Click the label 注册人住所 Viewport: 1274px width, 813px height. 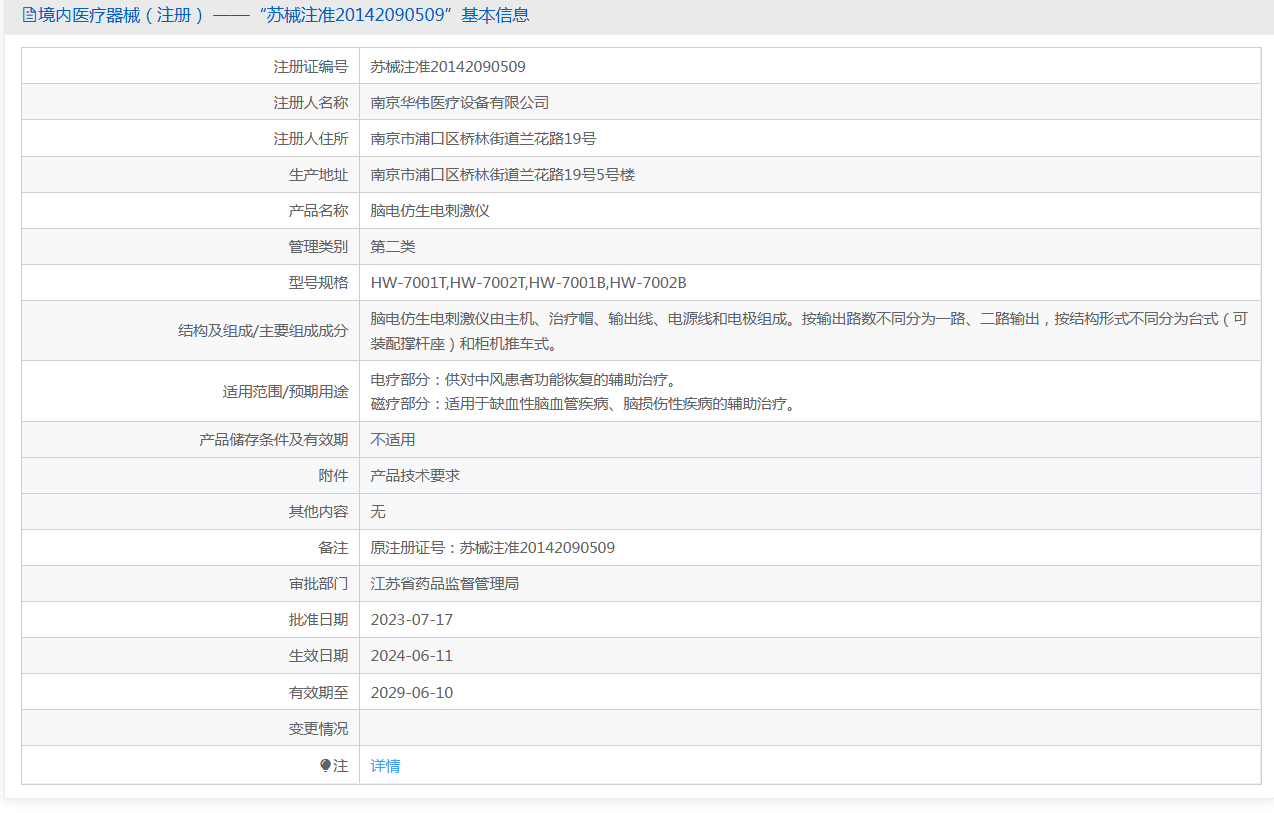point(311,139)
